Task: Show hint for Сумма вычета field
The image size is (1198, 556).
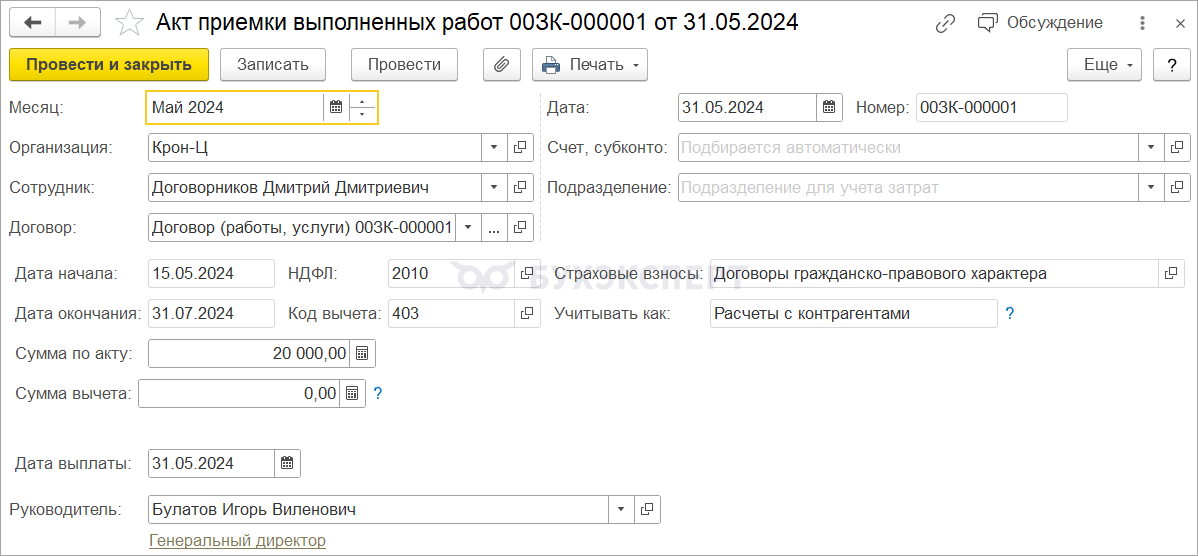Action: pos(377,393)
